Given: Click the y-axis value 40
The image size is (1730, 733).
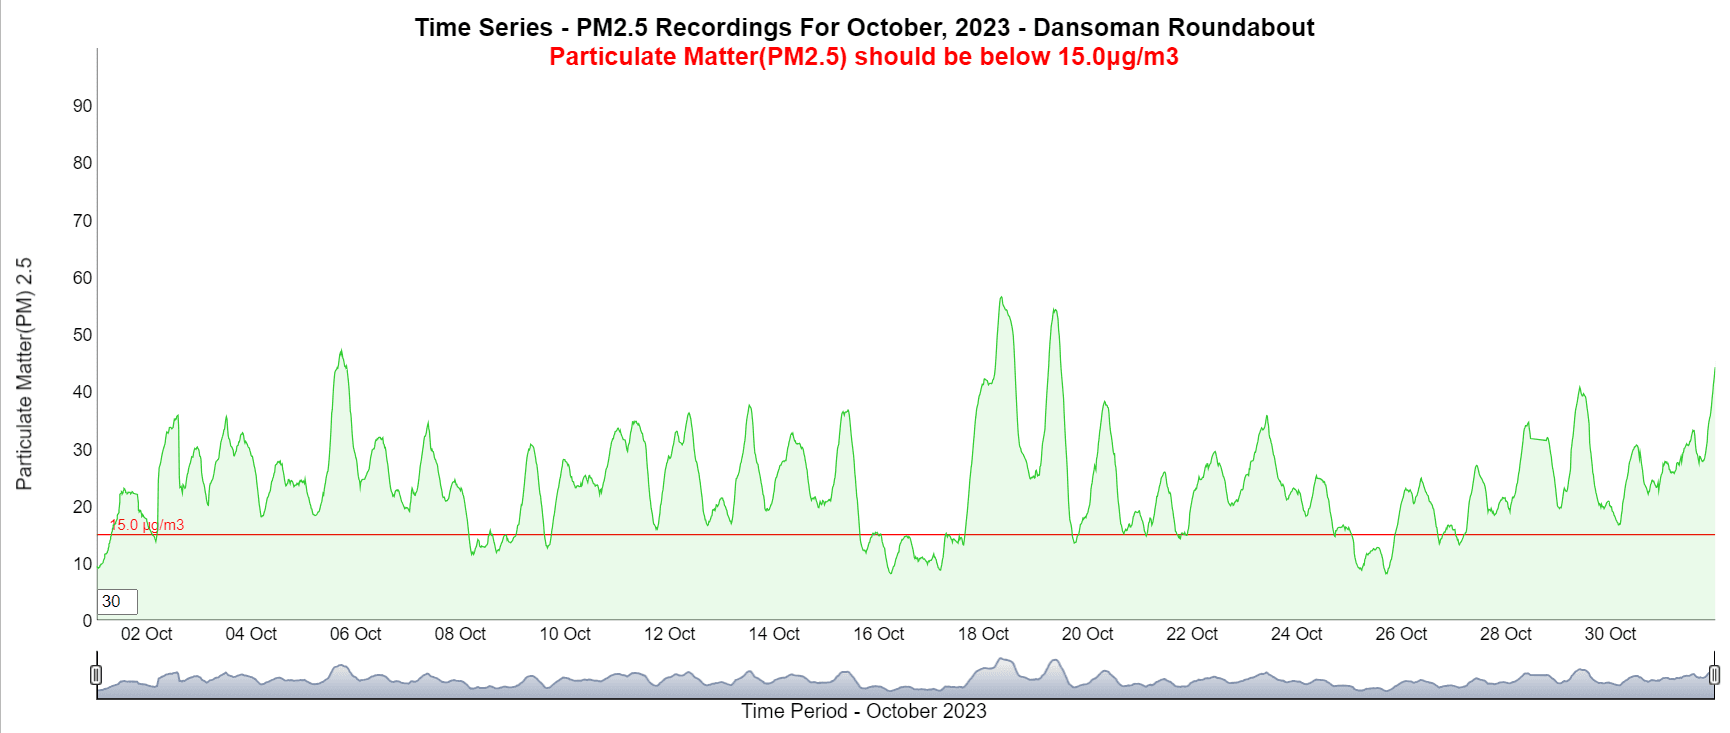Looking at the screenshot, I should click(x=82, y=392).
